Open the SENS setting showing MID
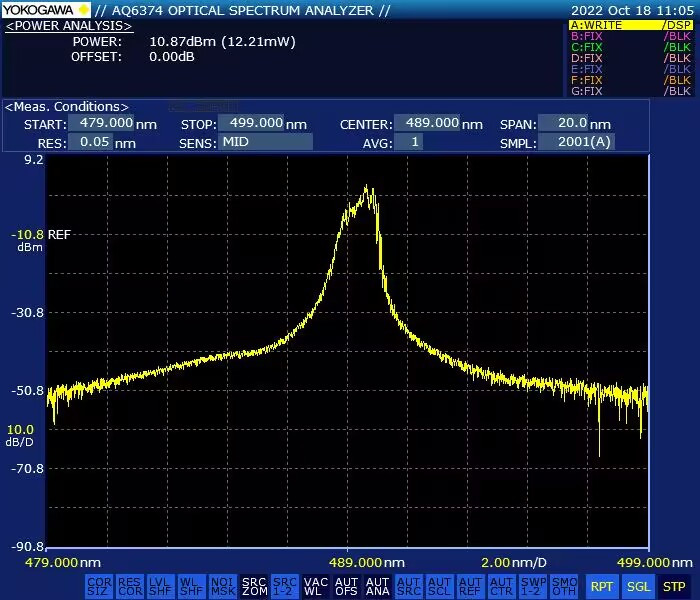 (265, 142)
